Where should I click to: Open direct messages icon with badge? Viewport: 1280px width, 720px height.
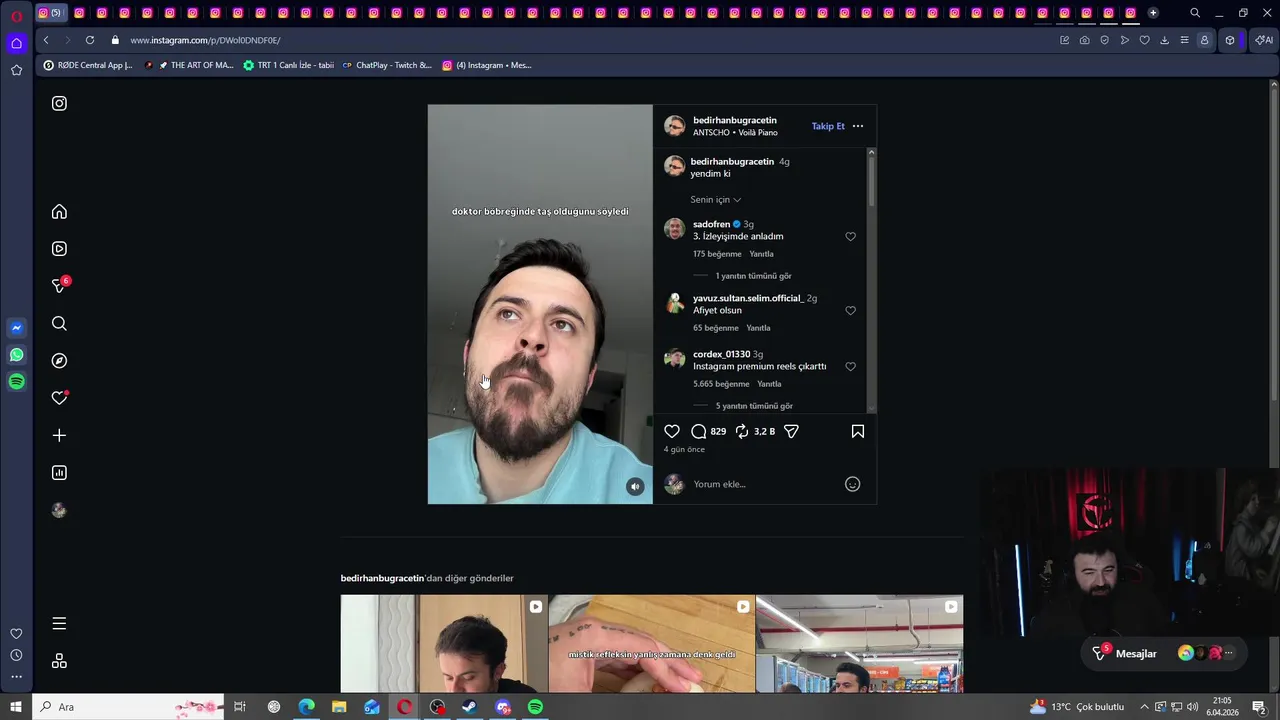pos(60,285)
